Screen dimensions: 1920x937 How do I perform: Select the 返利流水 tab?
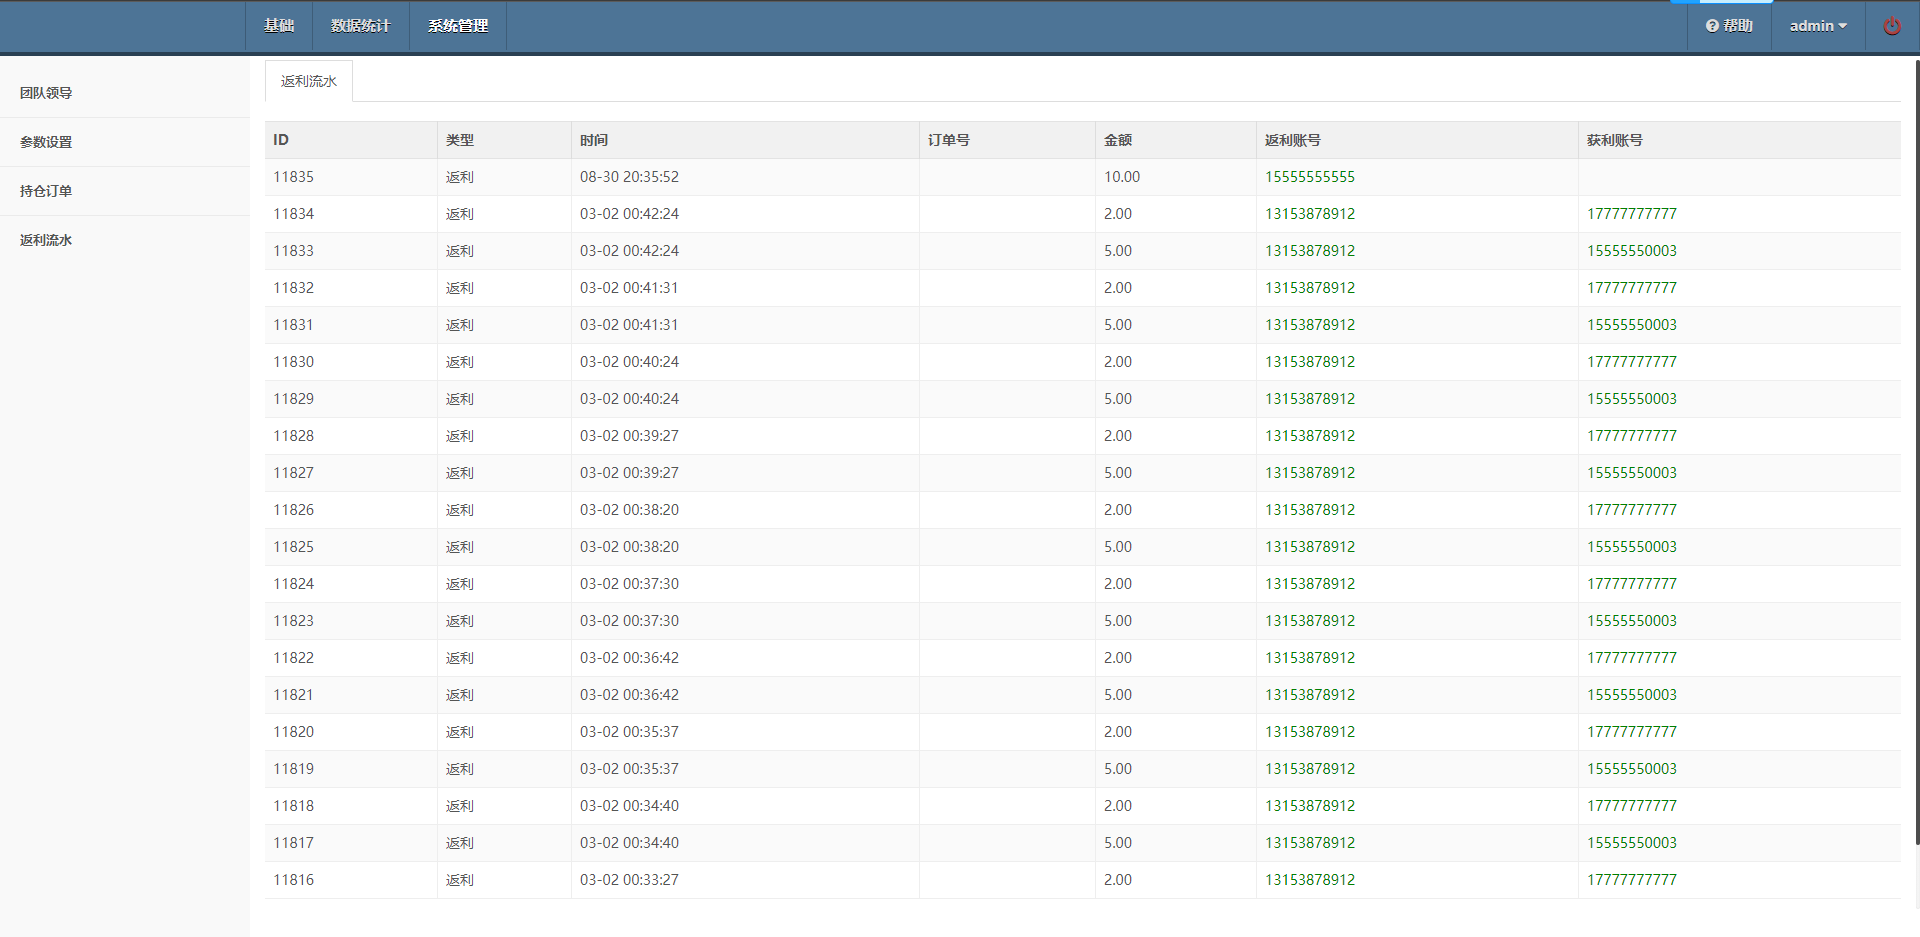tap(308, 81)
